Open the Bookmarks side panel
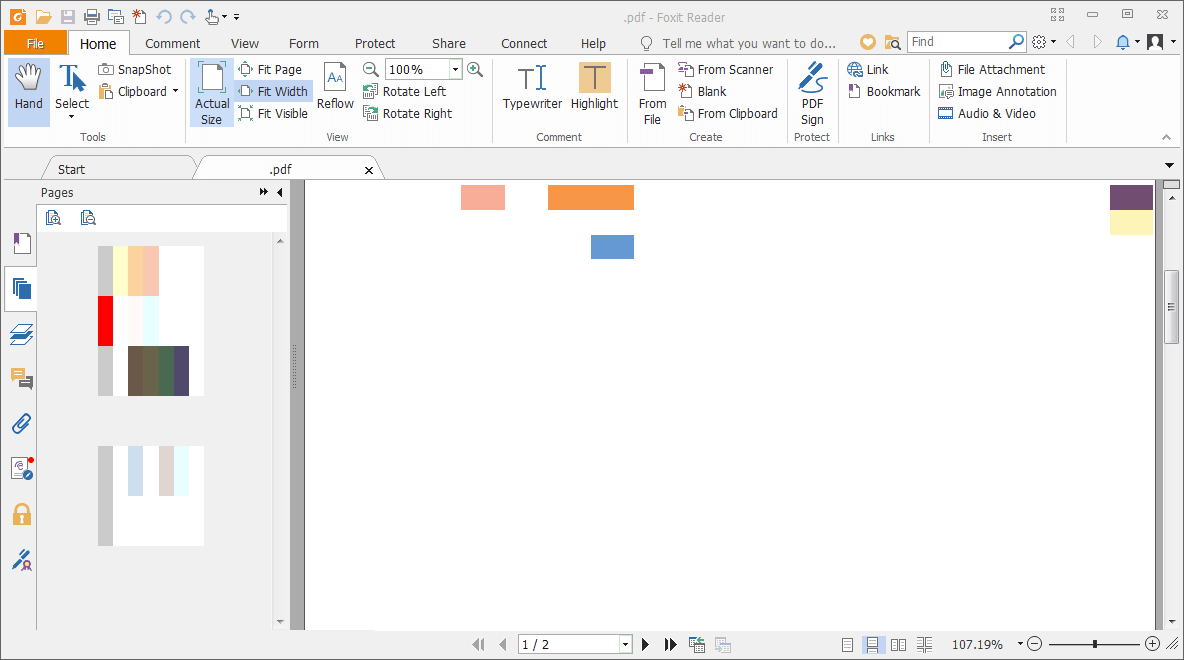This screenshot has height=660, width=1184. 21,243
